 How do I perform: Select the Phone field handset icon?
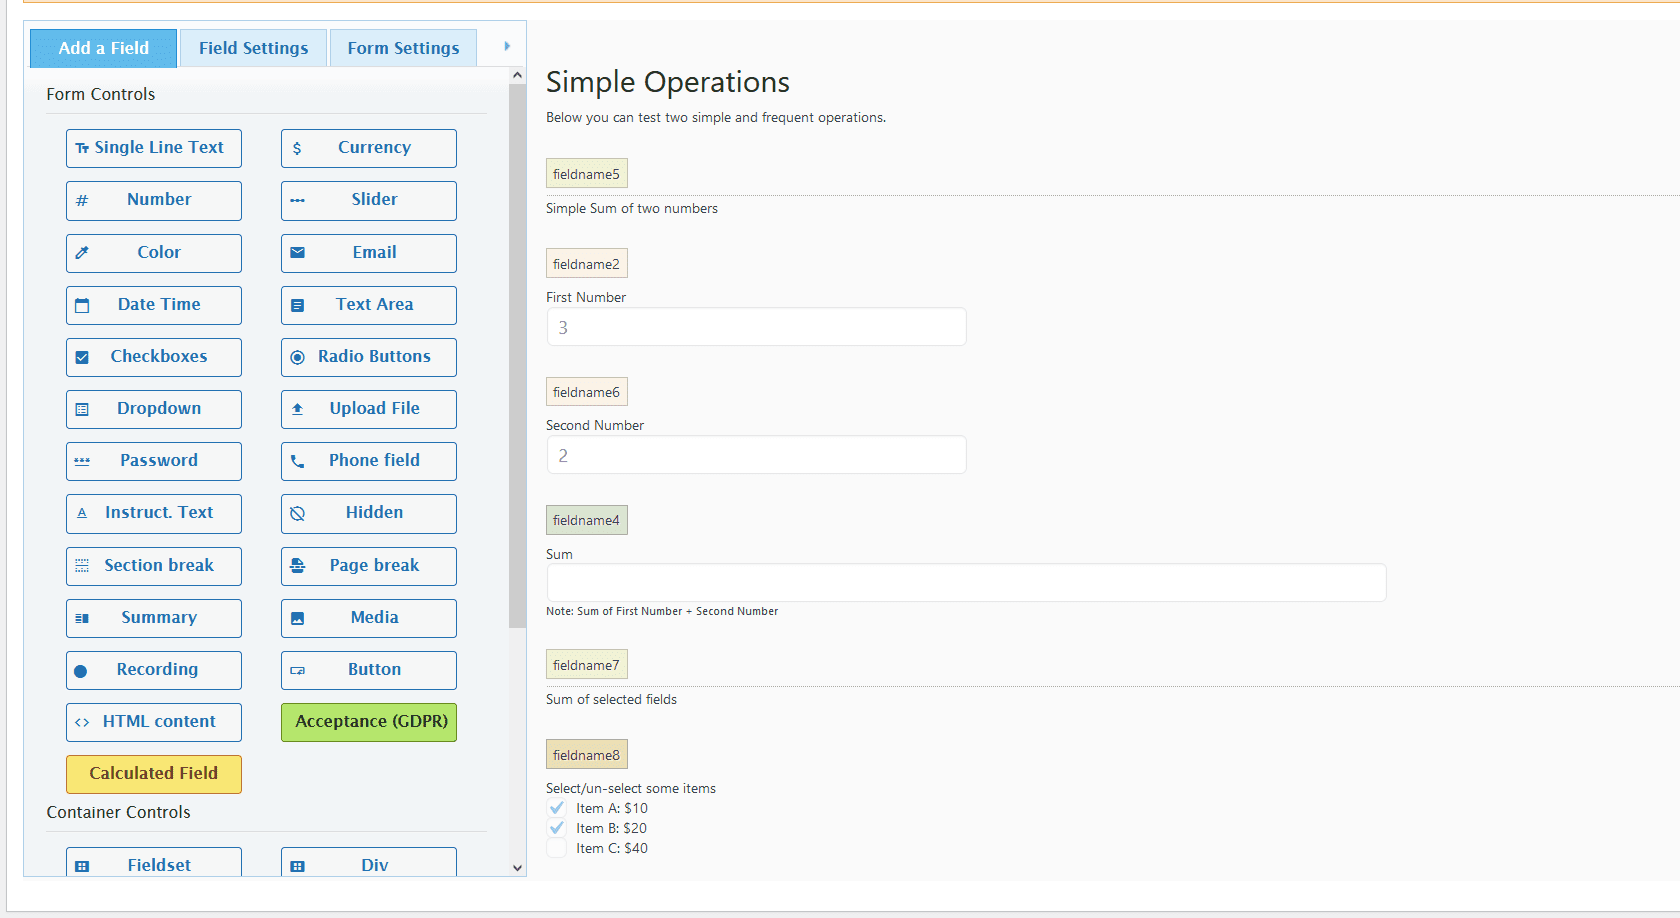coord(297,461)
